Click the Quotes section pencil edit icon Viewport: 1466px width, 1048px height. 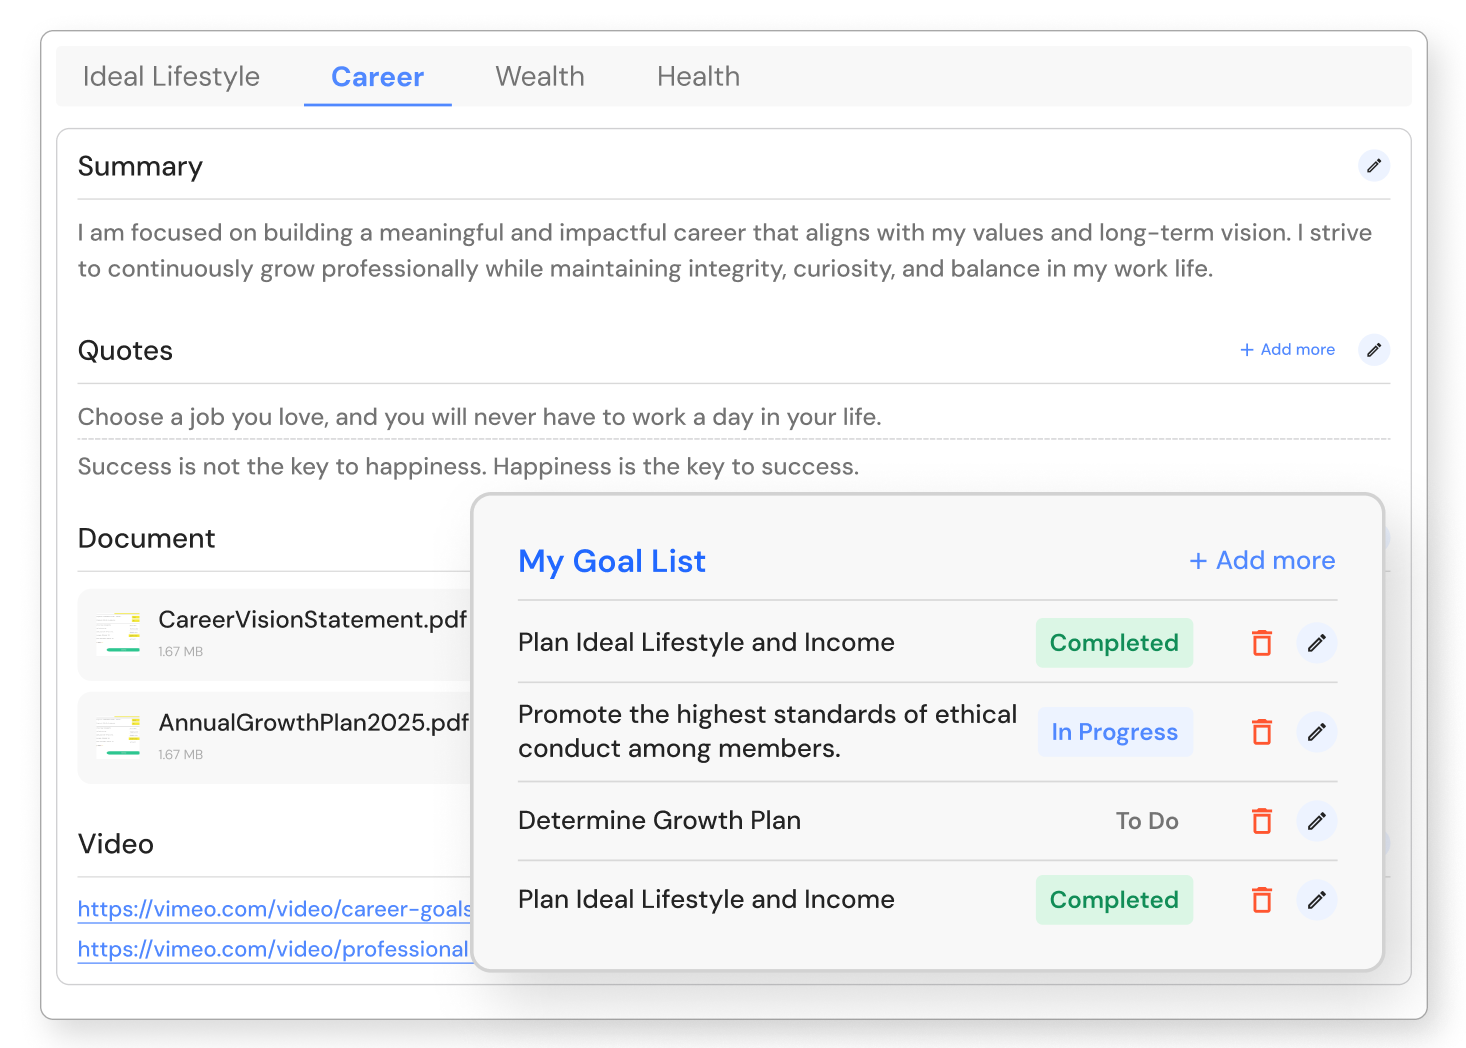pyautogui.click(x=1374, y=350)
